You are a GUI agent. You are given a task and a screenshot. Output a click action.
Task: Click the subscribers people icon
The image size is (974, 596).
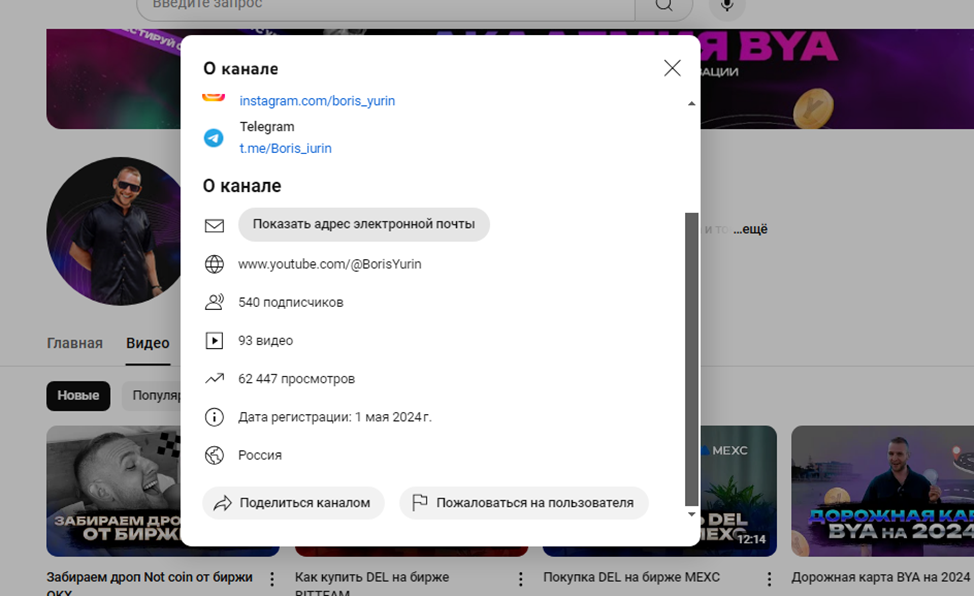[214, 302]
